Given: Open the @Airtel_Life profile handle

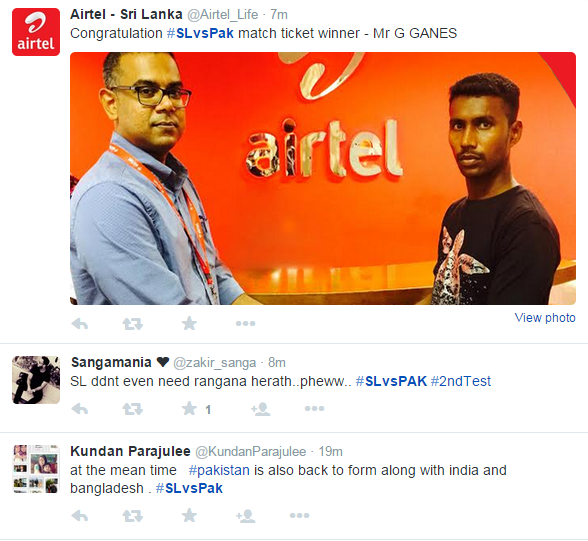Looking at the screenshot, I should [x=222, y=15].
